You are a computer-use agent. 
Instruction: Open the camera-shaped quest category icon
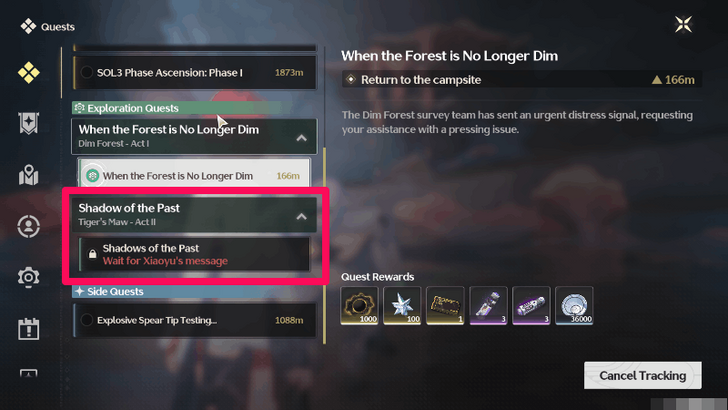[28, 277]
